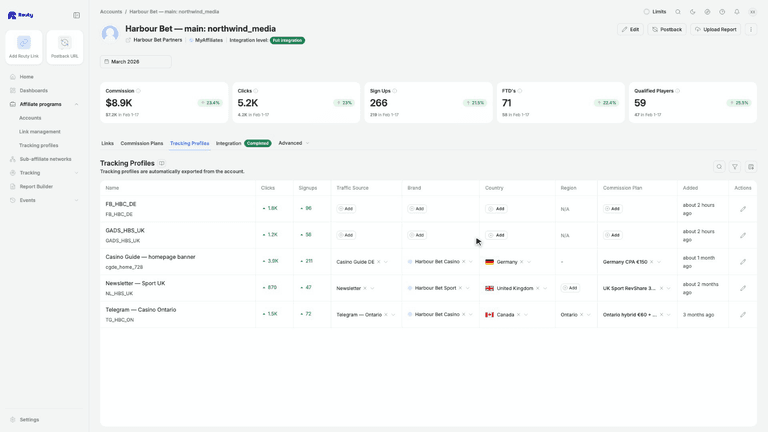Add brand for GADS_HBS_UK row
Screen dimensions: 768x432
[417, 235]
